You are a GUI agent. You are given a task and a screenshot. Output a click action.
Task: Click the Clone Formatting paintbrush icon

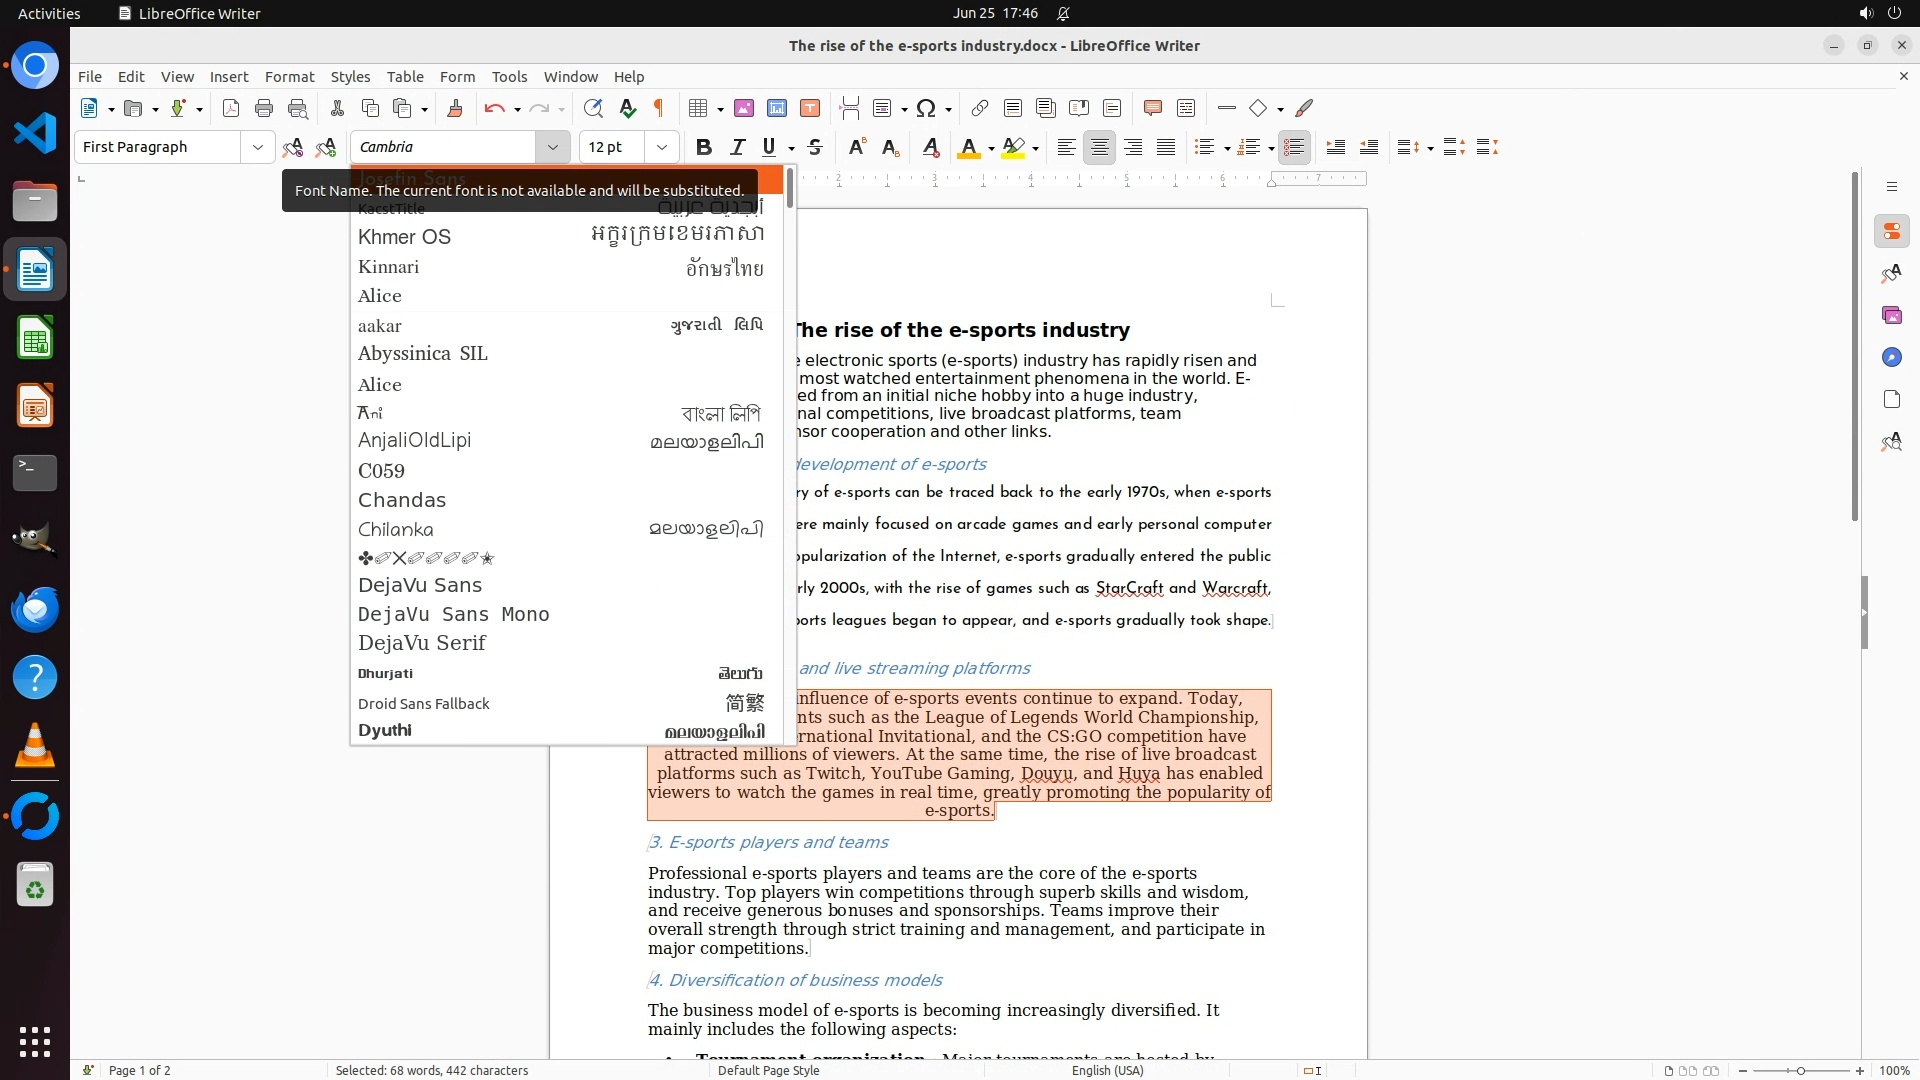click(x=455, y=108)
